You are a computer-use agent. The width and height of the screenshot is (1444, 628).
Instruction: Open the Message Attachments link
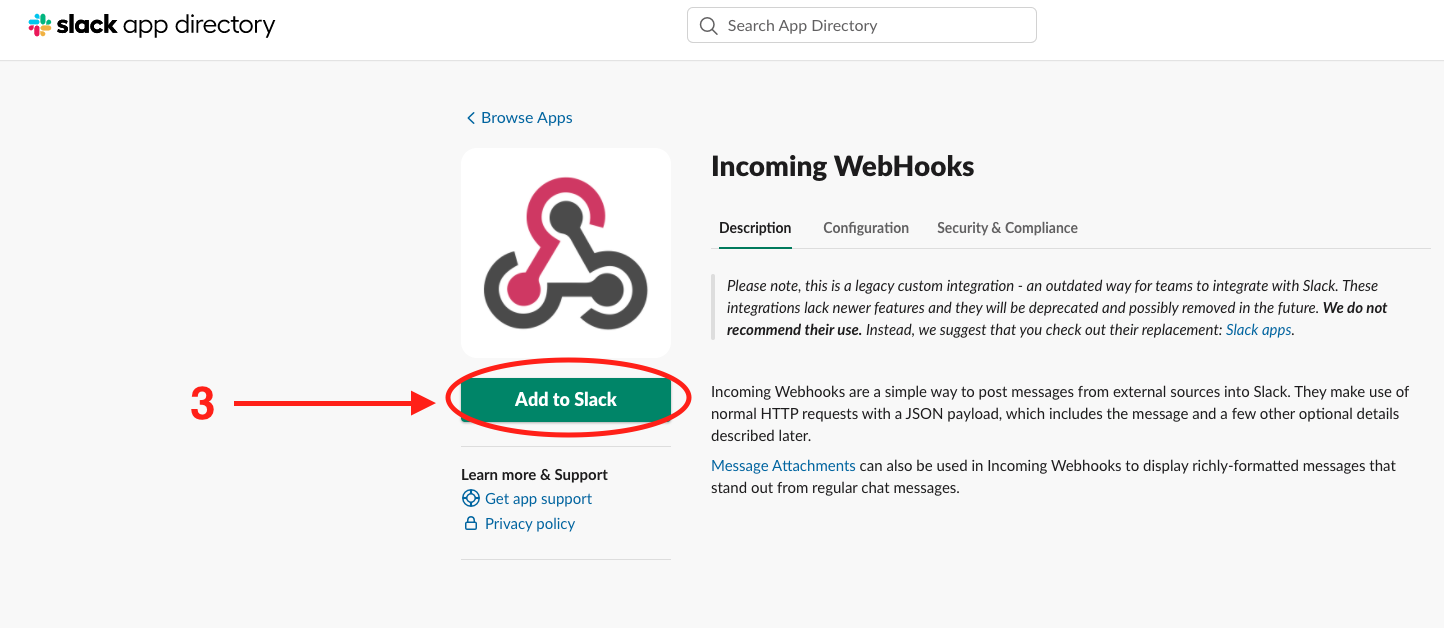[783, 466]
